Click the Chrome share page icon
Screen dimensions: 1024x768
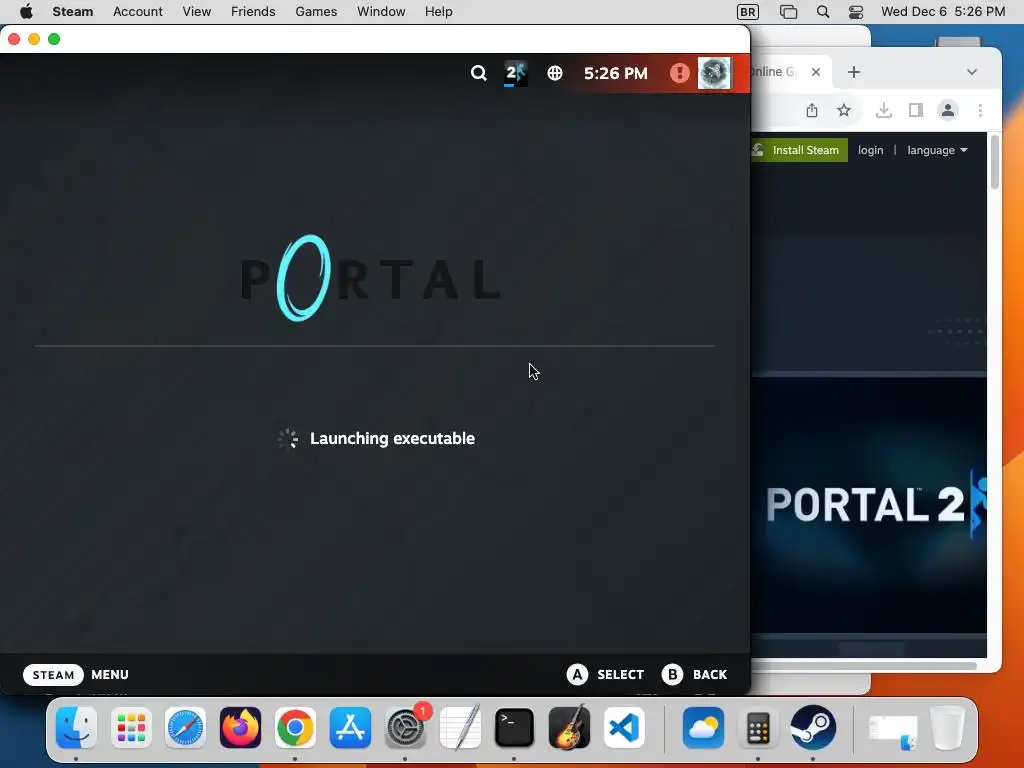(x=812, y=110)
